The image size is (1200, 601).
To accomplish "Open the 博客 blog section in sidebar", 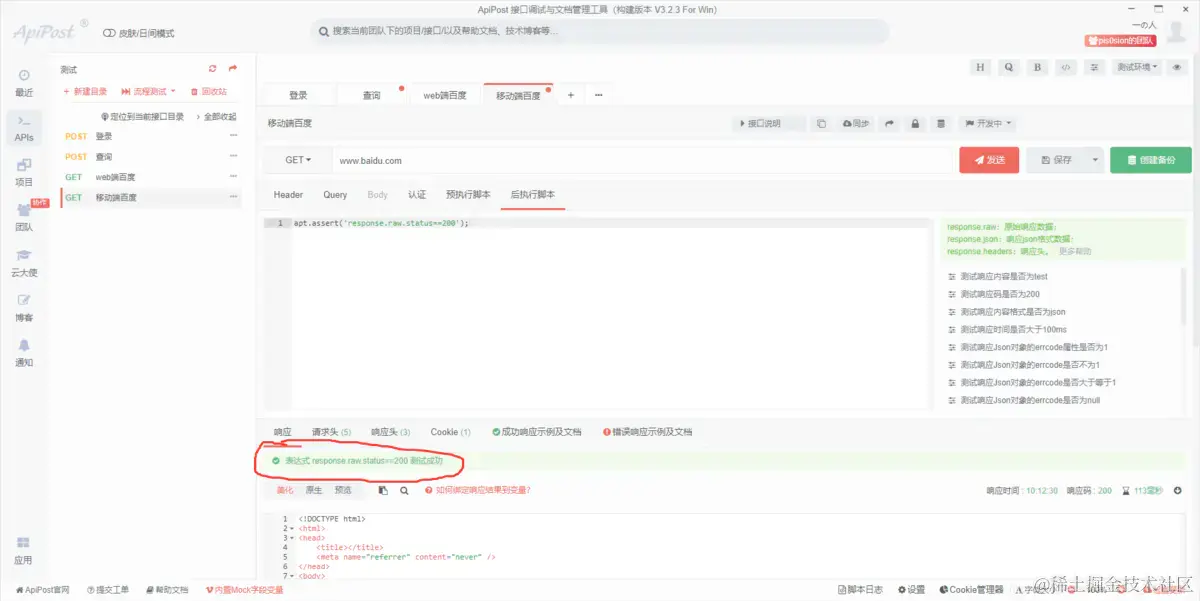I will [24, 308].
